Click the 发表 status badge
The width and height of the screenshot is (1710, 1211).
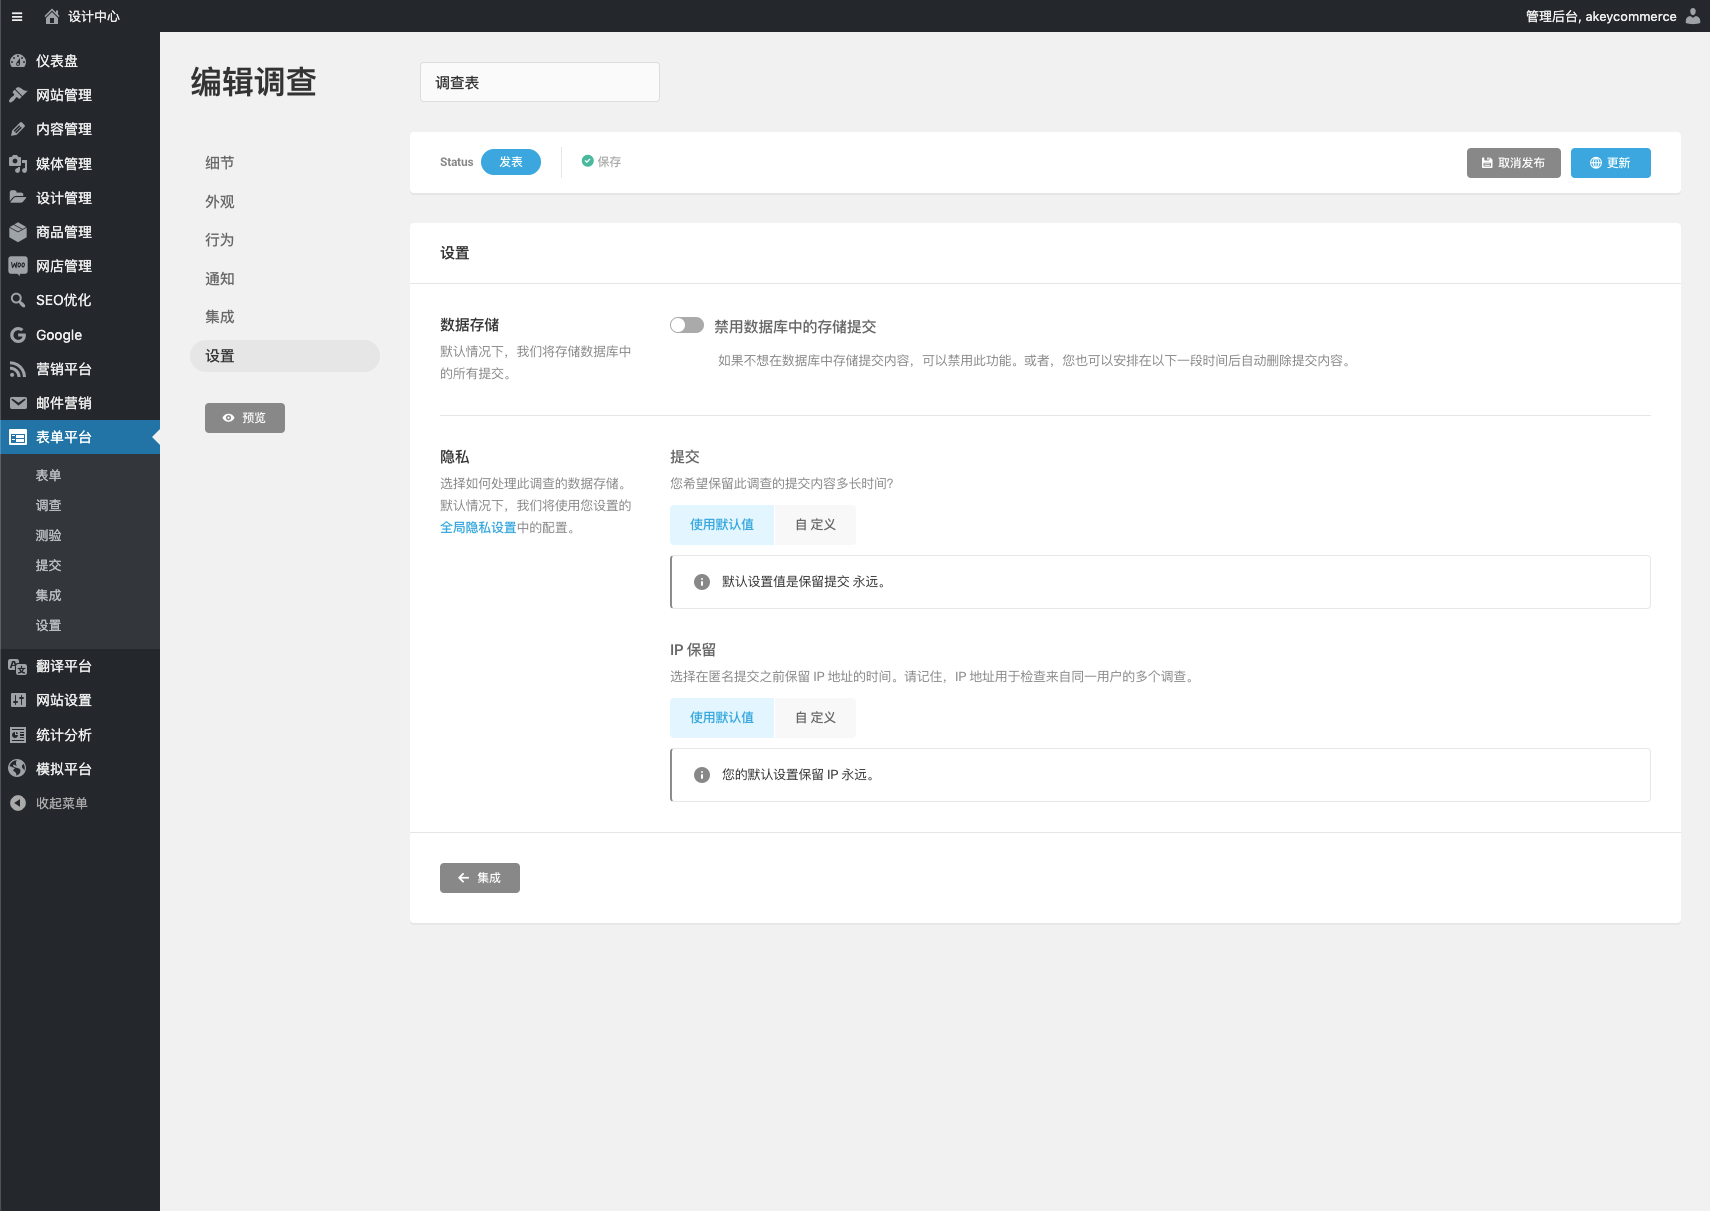(x=511, y=162)
